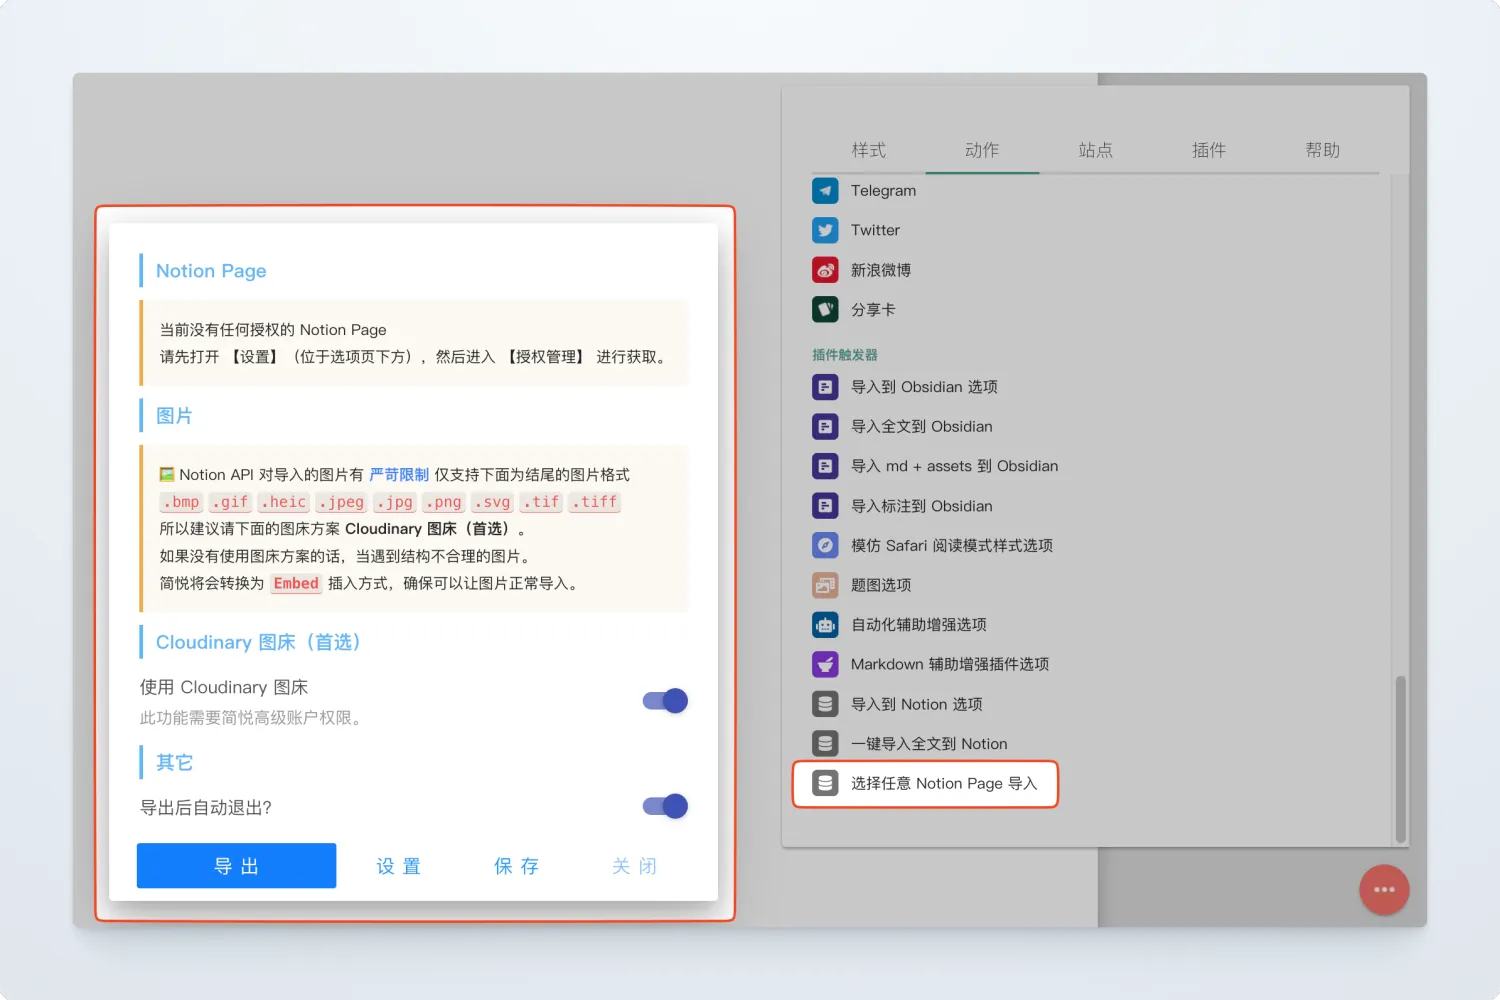
Task: Click the Cloudinary 图床（首选）heading
Action: pyautogui.click(x=258, y=642)
